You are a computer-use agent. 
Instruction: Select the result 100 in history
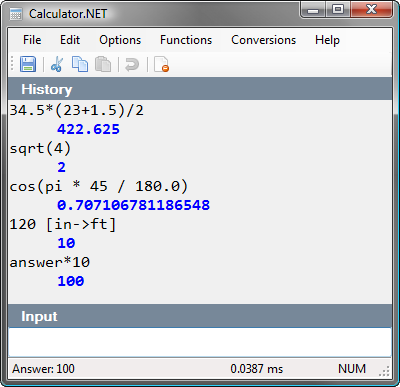pos(71,281)
